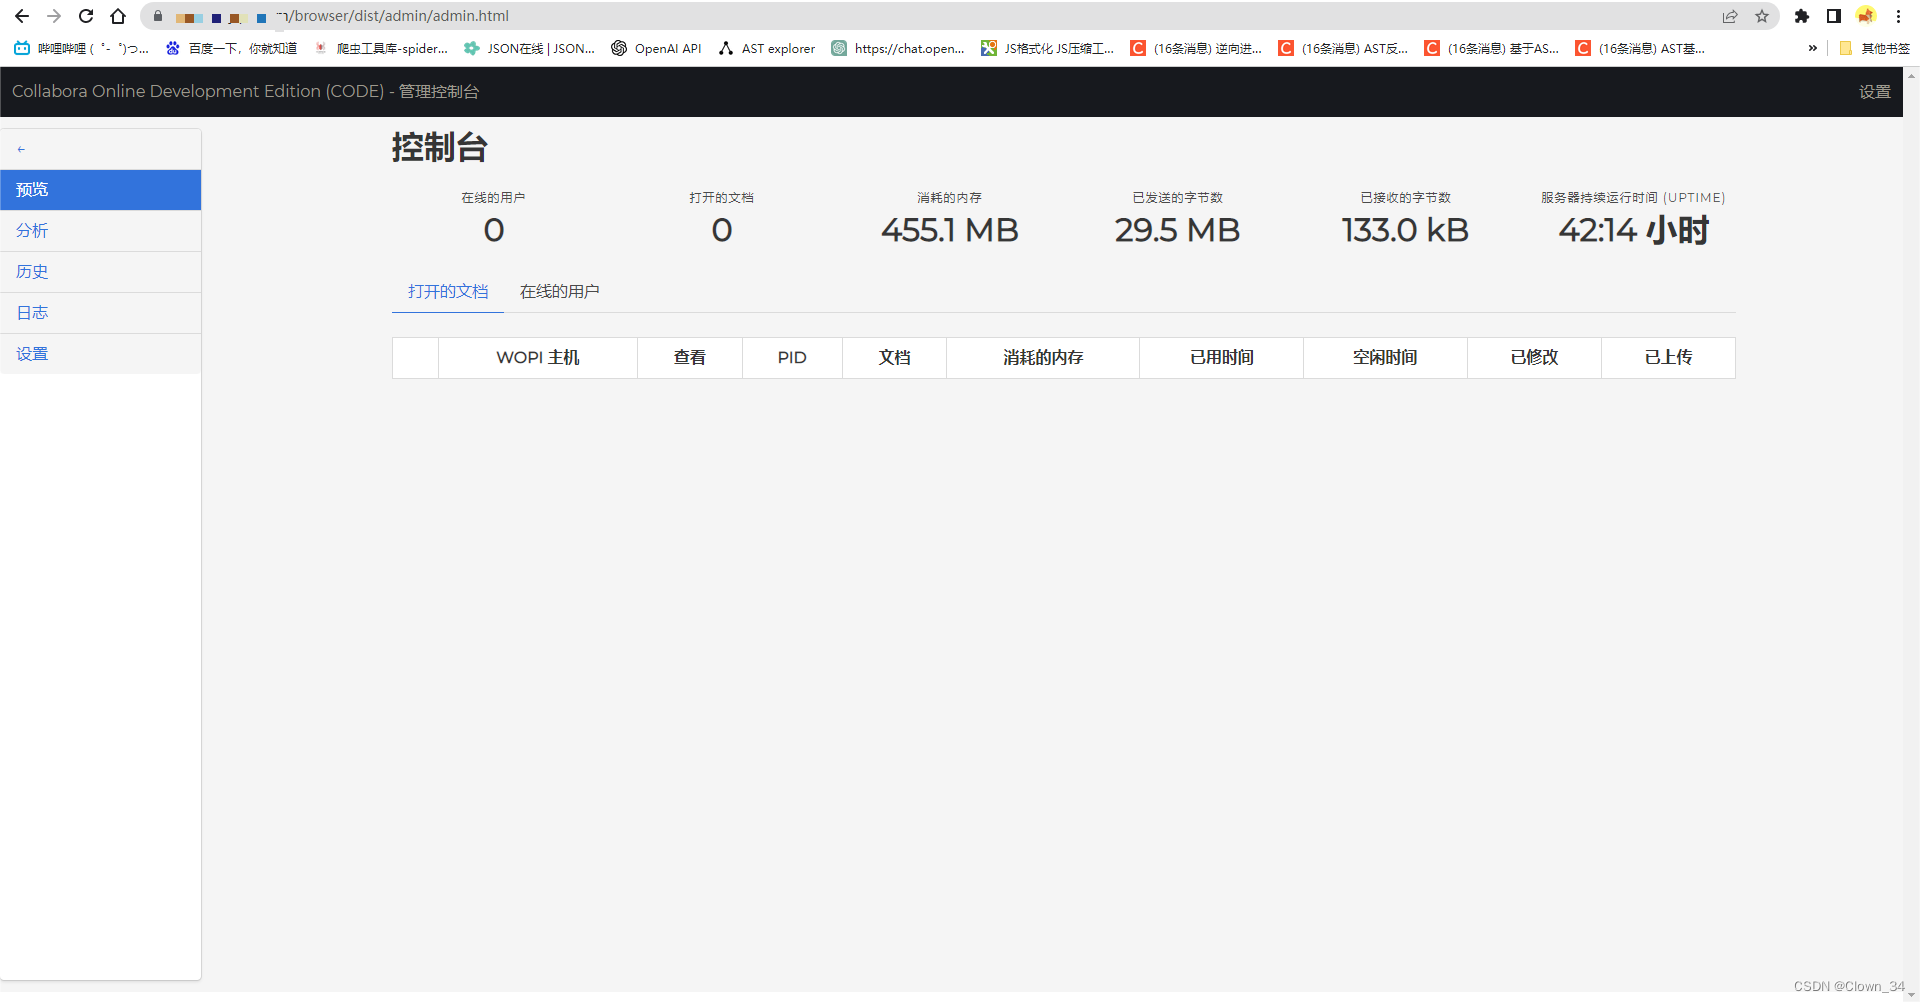The width and height of the screenshot is (1920, 1002).
Task: Collapse sidebar with the back arrow
Action: pos(21,149)
